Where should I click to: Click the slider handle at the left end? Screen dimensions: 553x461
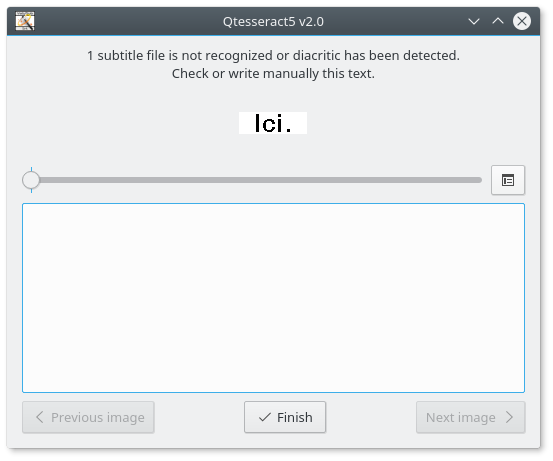[x=31, y=180]
